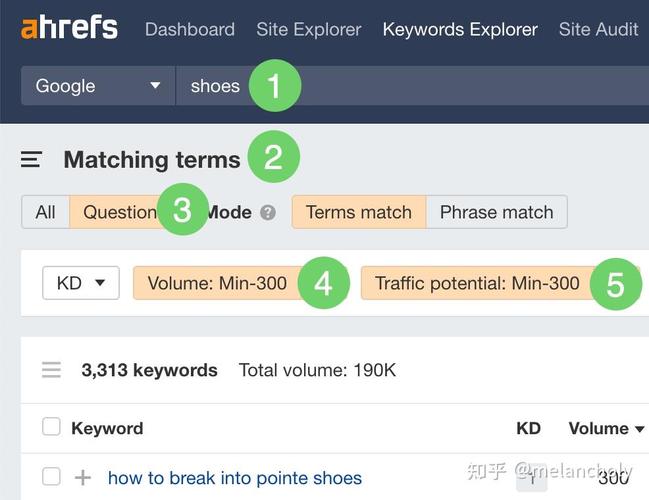Click the list icon beside 3,313 keywords
Image resolution: width=649 pixels, height=500 pixels.
[x=51, y=370]
